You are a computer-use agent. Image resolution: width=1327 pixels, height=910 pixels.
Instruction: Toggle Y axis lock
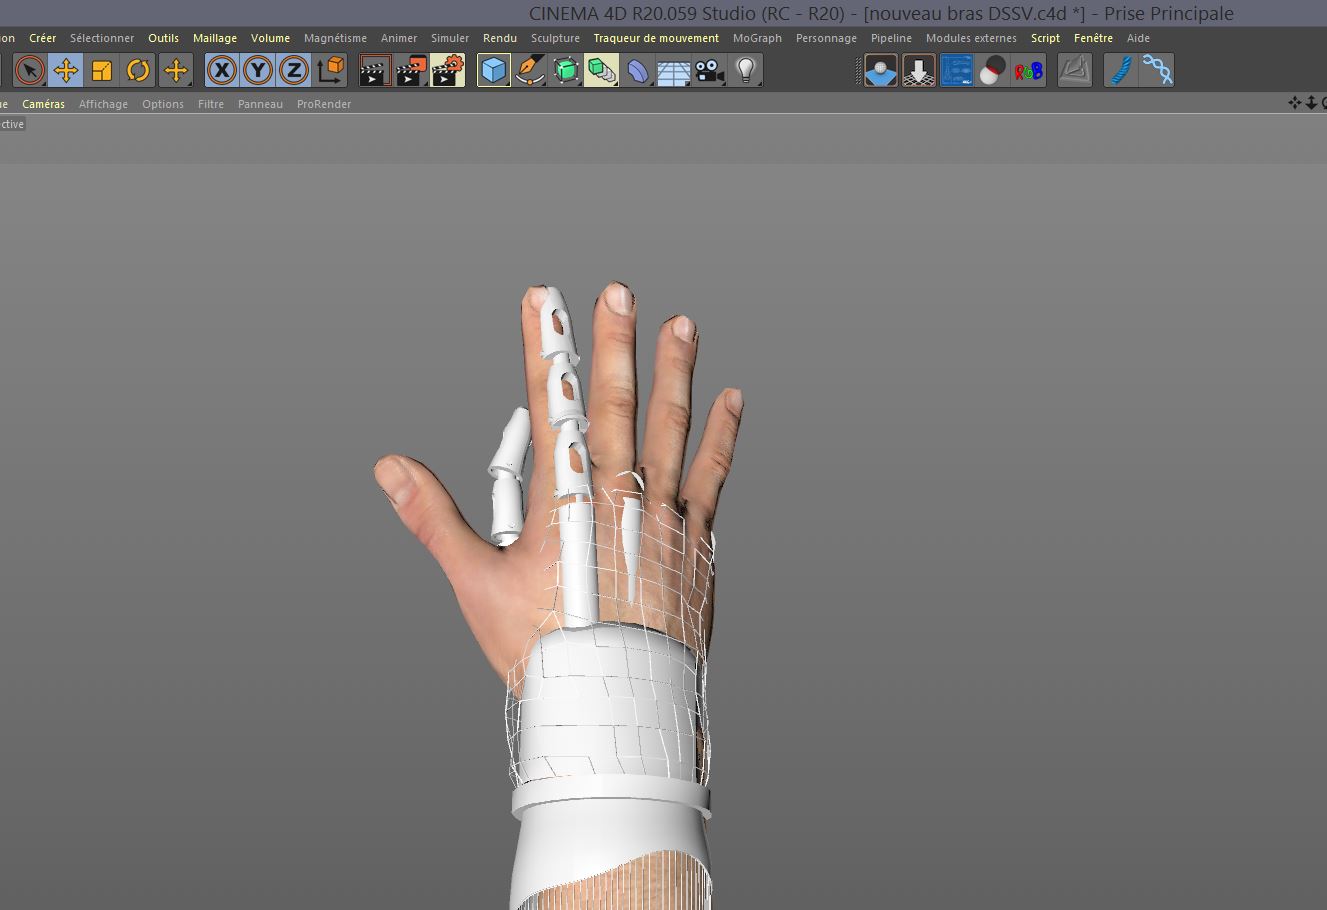point(258,70)
